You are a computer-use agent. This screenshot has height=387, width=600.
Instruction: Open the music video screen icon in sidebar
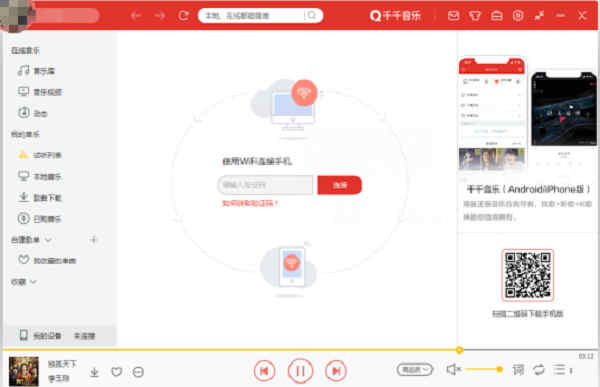[x=23, y=91]
